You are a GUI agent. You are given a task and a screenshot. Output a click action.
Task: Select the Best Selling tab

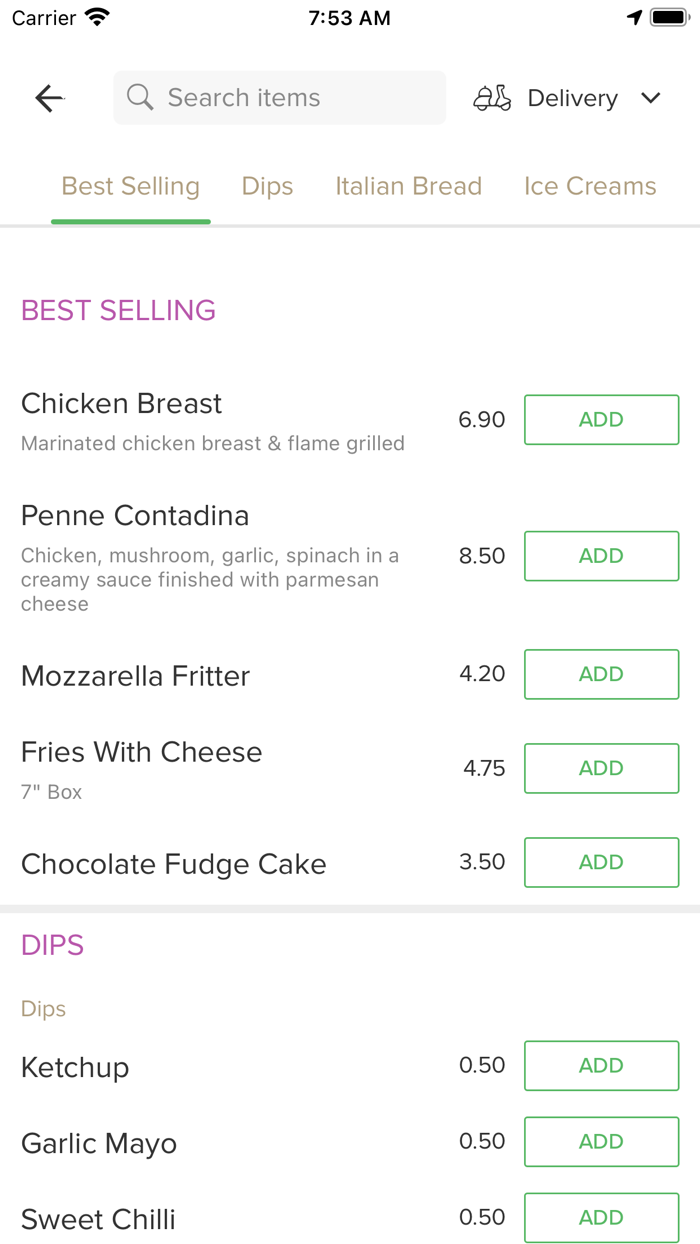131,186
